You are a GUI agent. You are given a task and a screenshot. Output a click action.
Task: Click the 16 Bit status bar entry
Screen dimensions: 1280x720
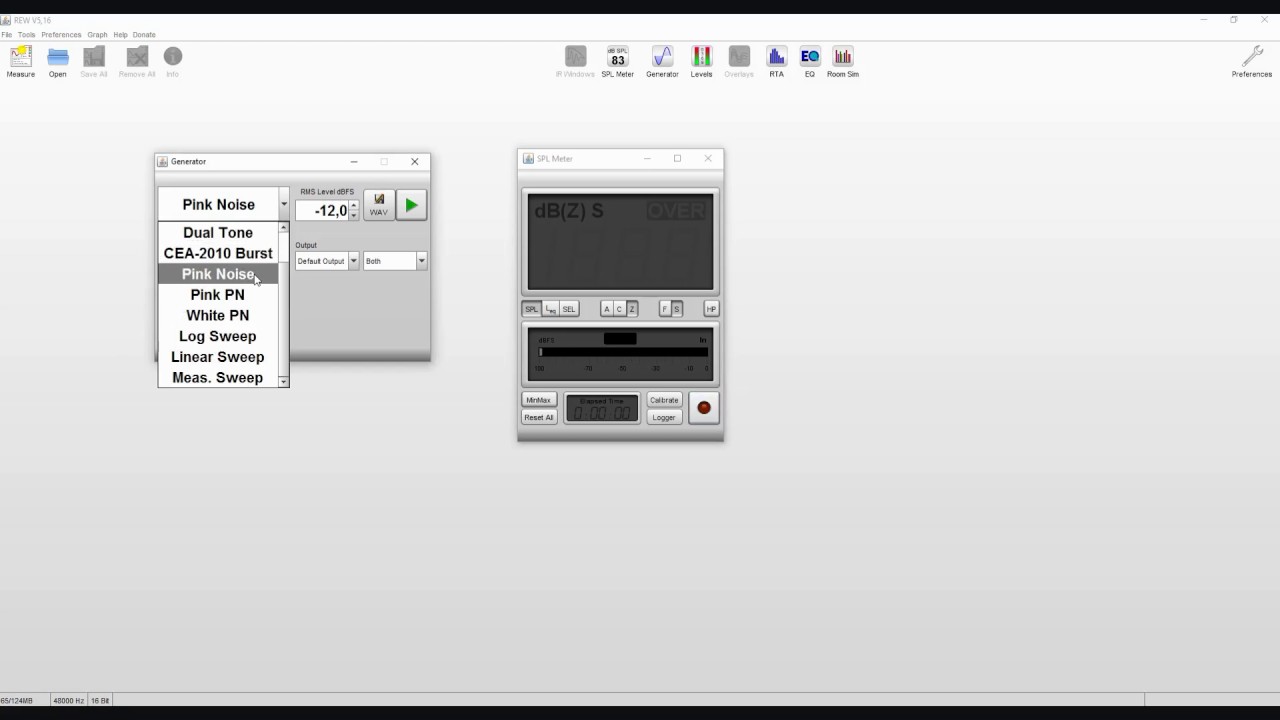click(100, 700)
